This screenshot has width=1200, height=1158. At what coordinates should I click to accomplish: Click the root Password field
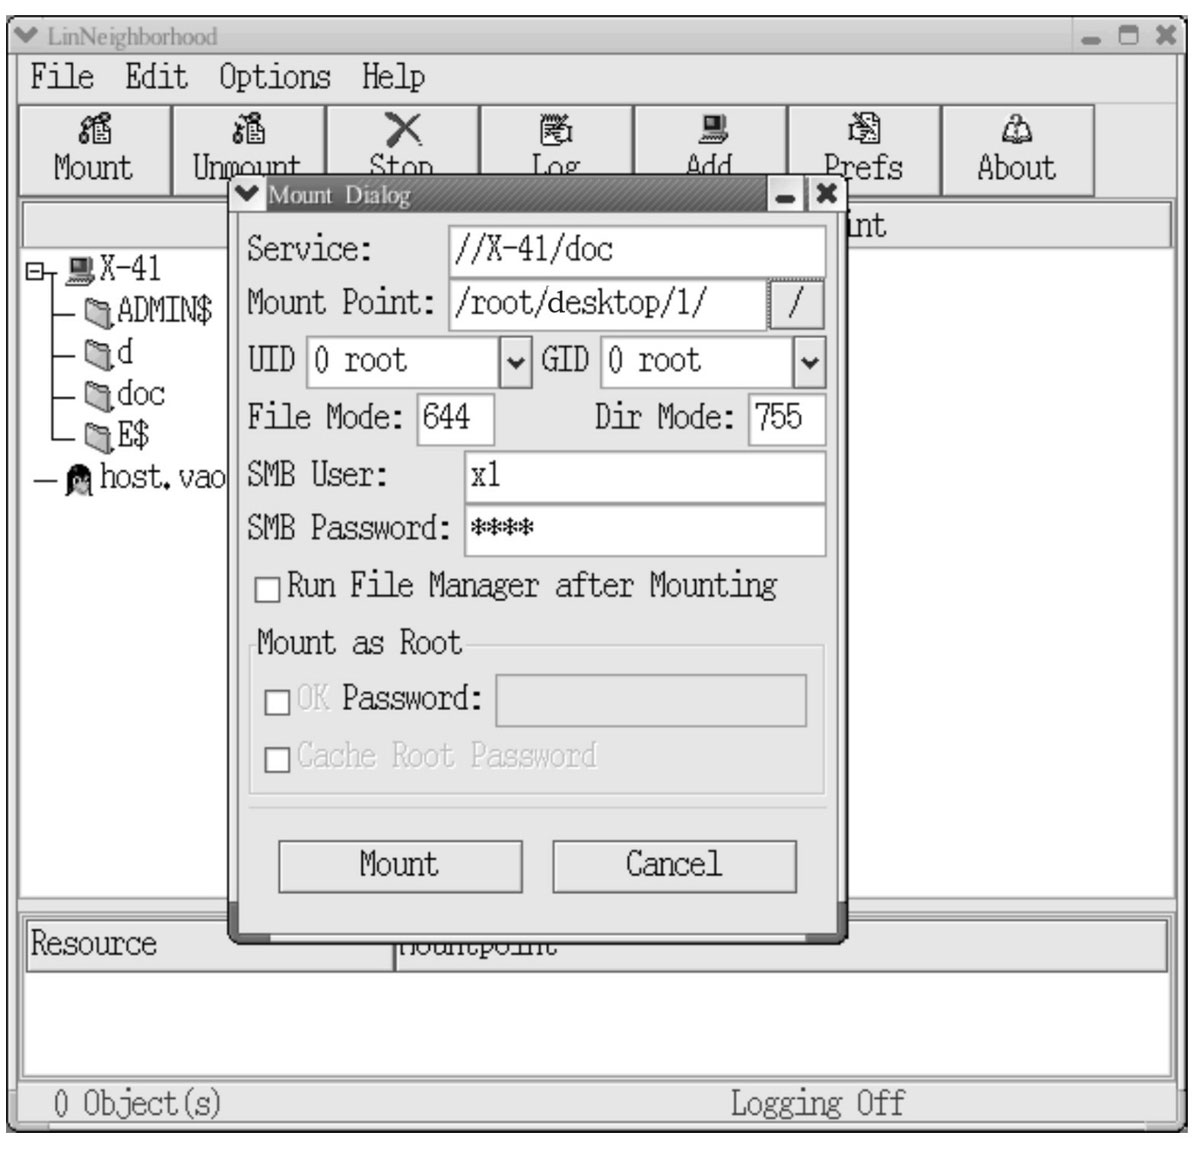pos(651,701)
